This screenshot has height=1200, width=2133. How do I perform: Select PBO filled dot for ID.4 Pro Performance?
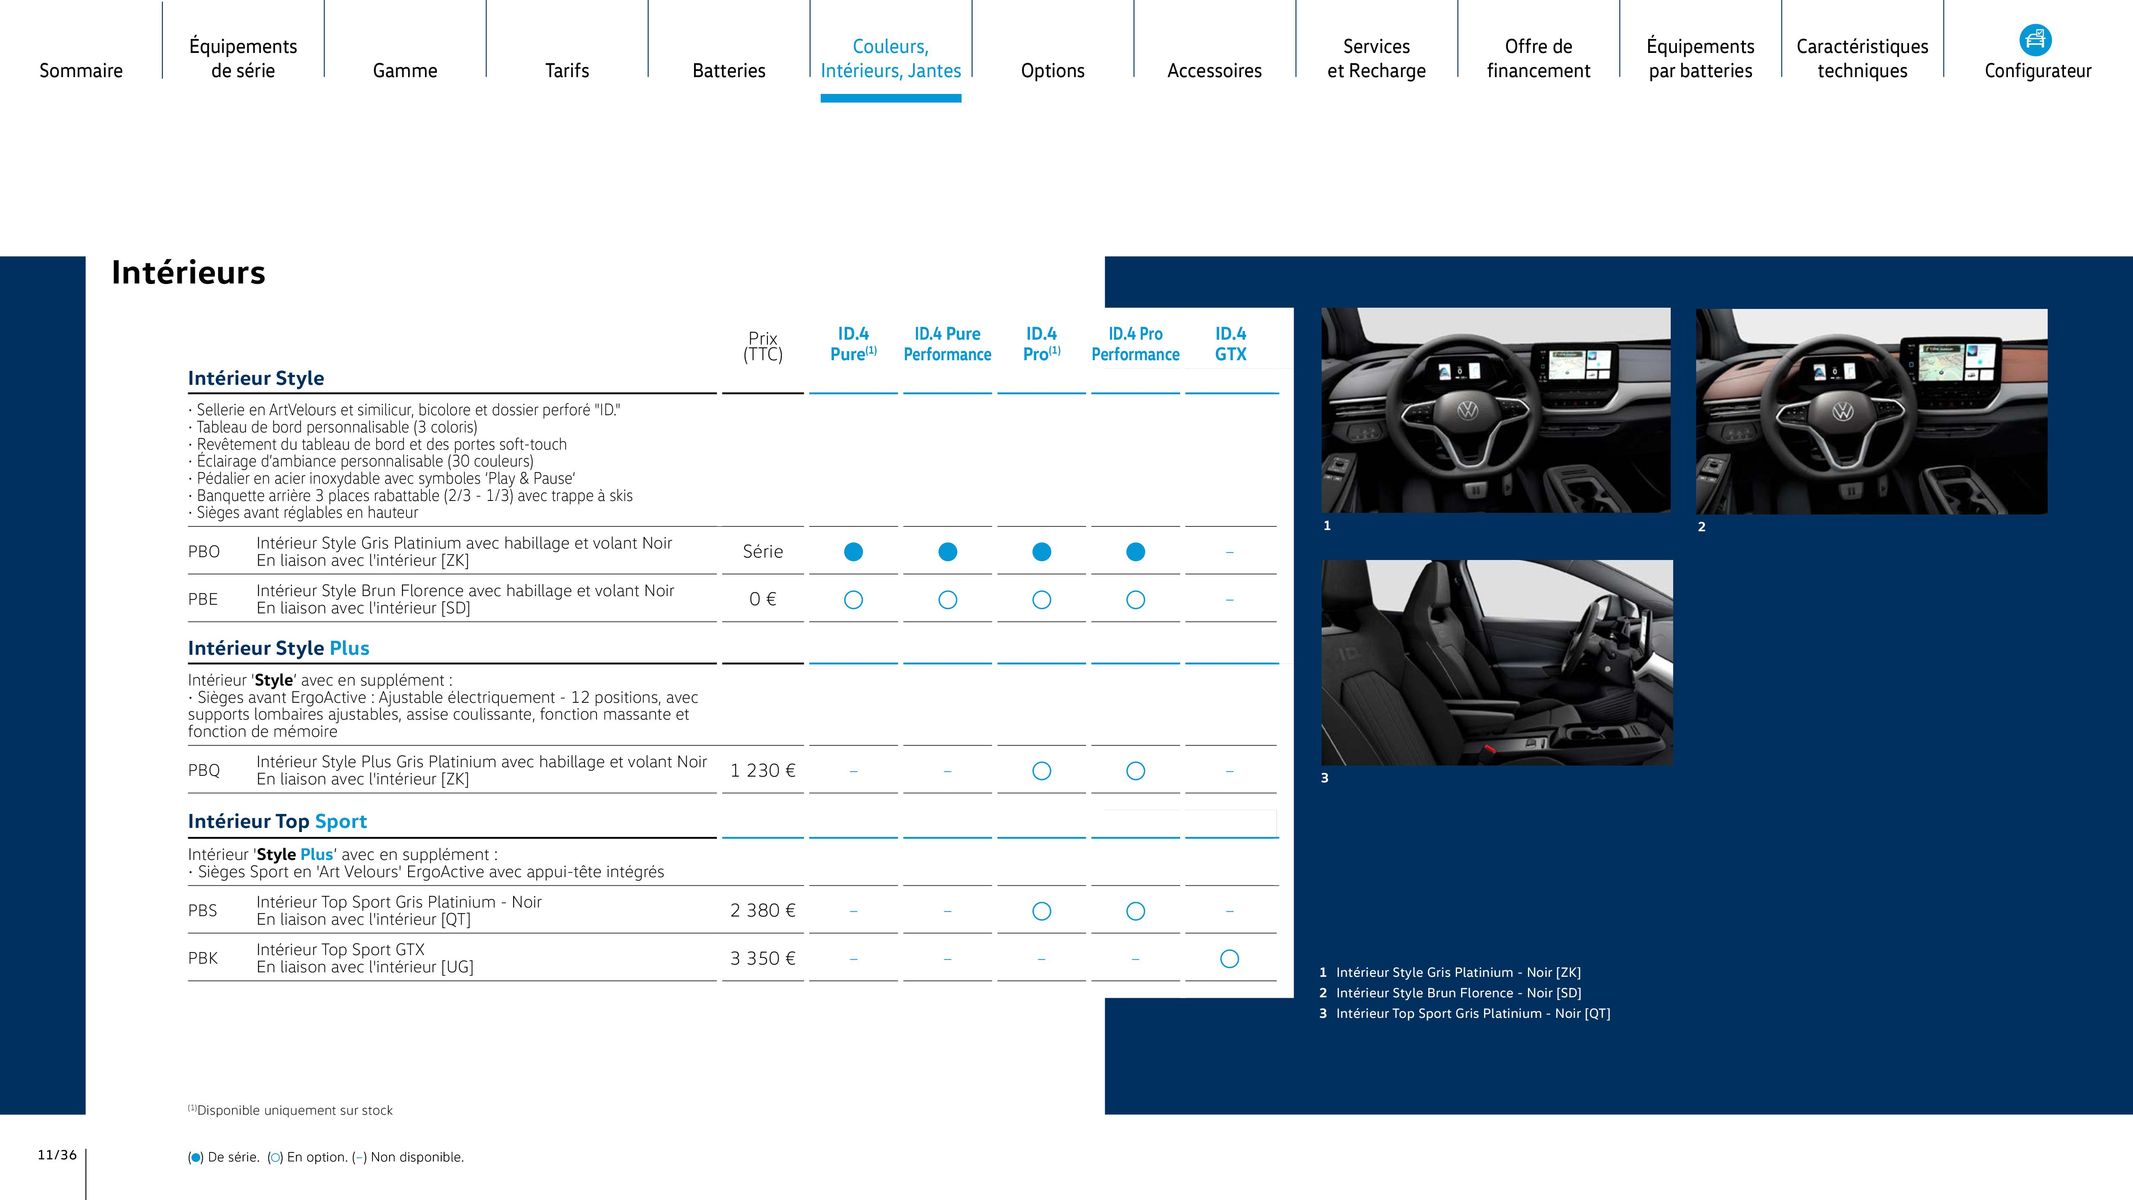(1136, 552)
